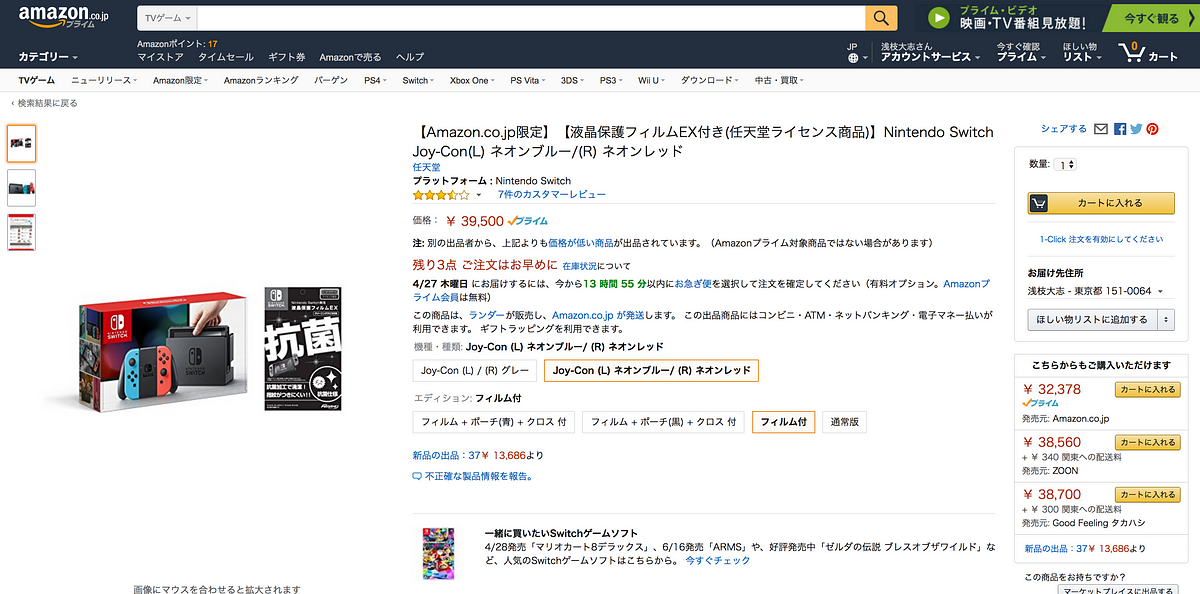Click inside the search text field
This screenshot has height=594, width=1200.
tap(531, 19)
